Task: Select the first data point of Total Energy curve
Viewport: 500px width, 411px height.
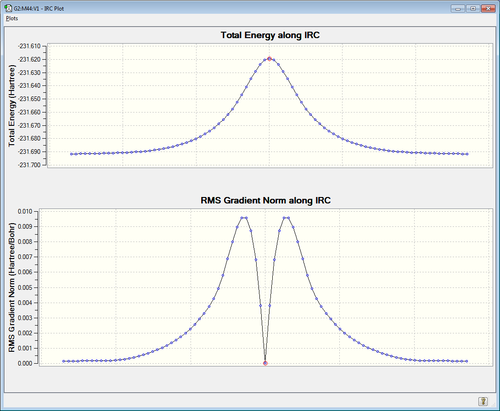Action: [x=71, y=154]
